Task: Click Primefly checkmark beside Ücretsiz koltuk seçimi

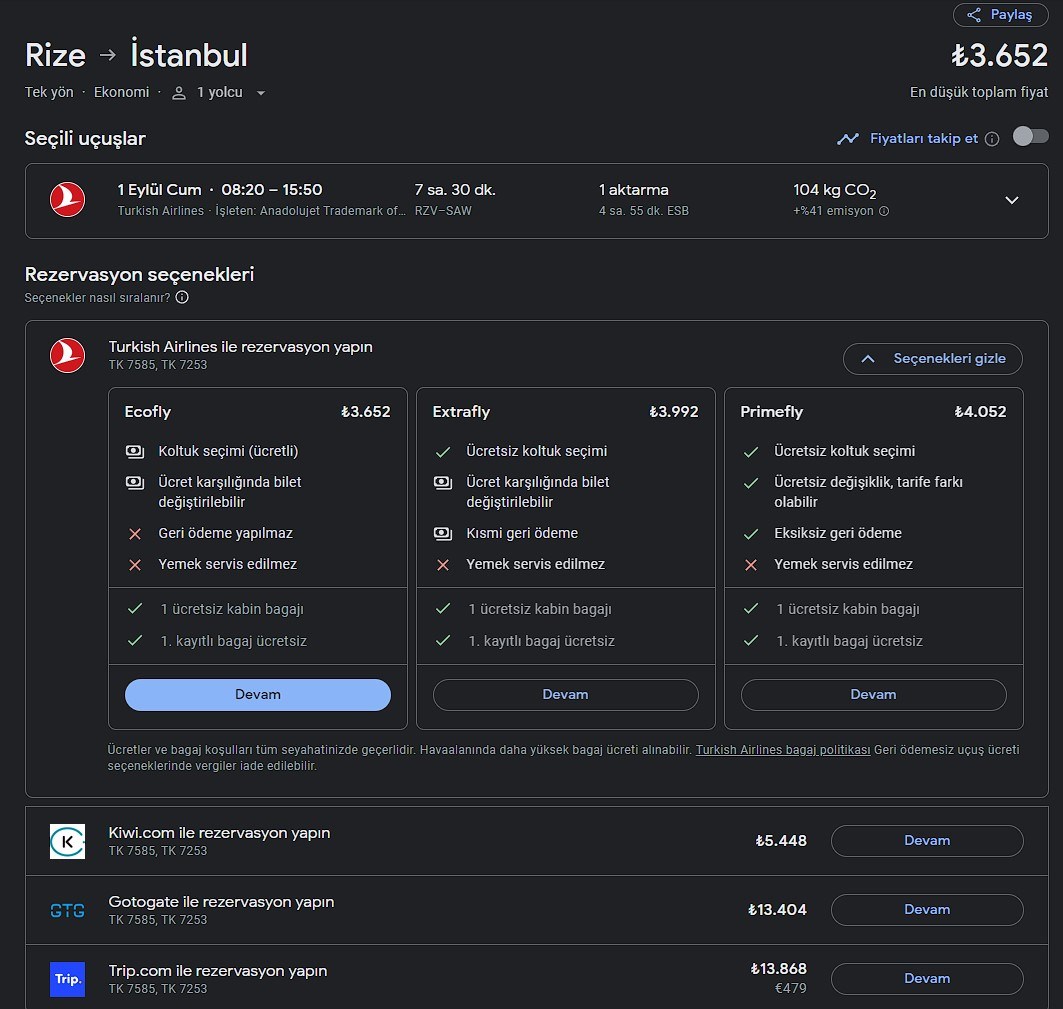Action: [750, 452]
